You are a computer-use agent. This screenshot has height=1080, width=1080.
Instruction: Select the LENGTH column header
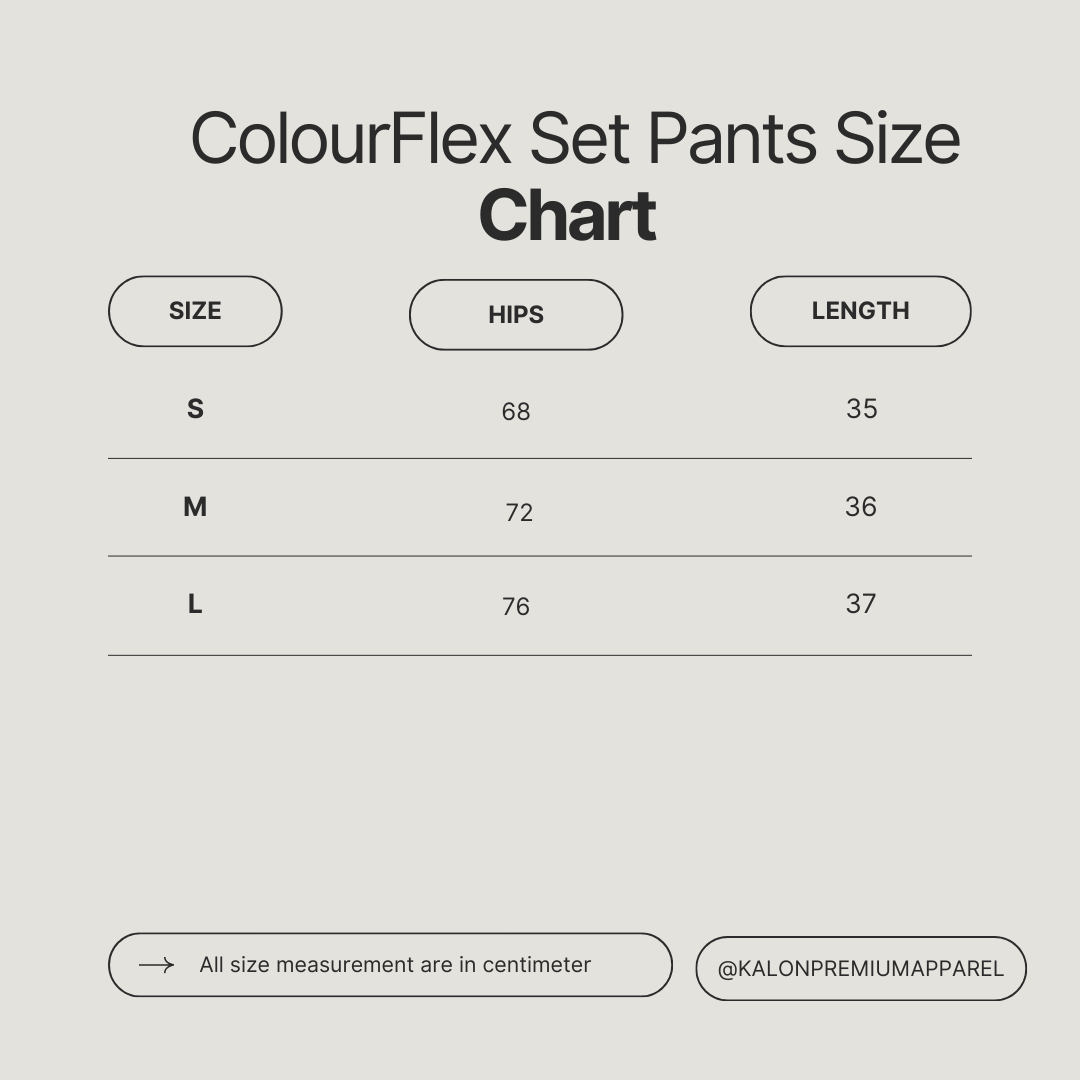pyautogui.click(x=860, y=311)
